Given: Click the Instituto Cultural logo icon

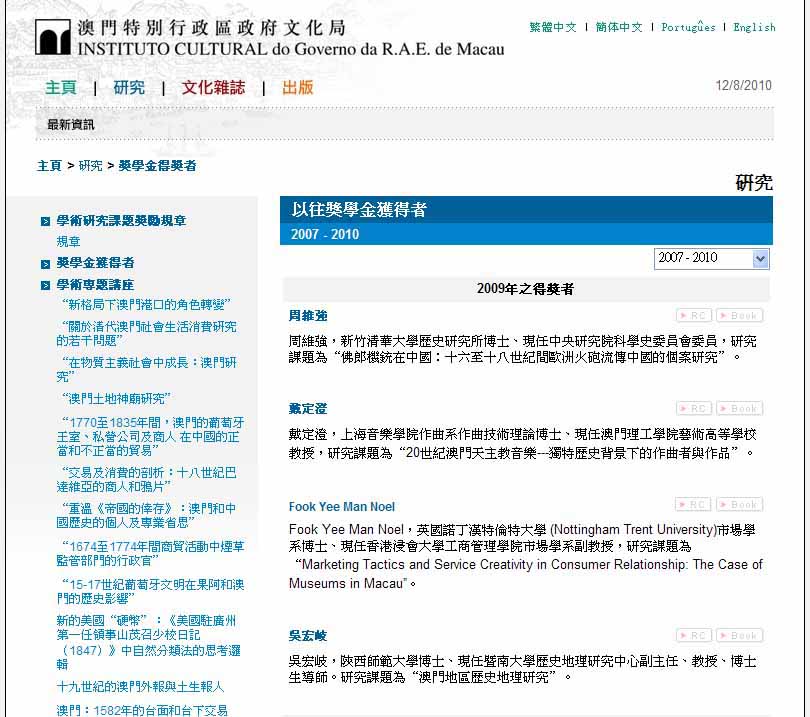Looking at the screenshot, I should point(53,37).
